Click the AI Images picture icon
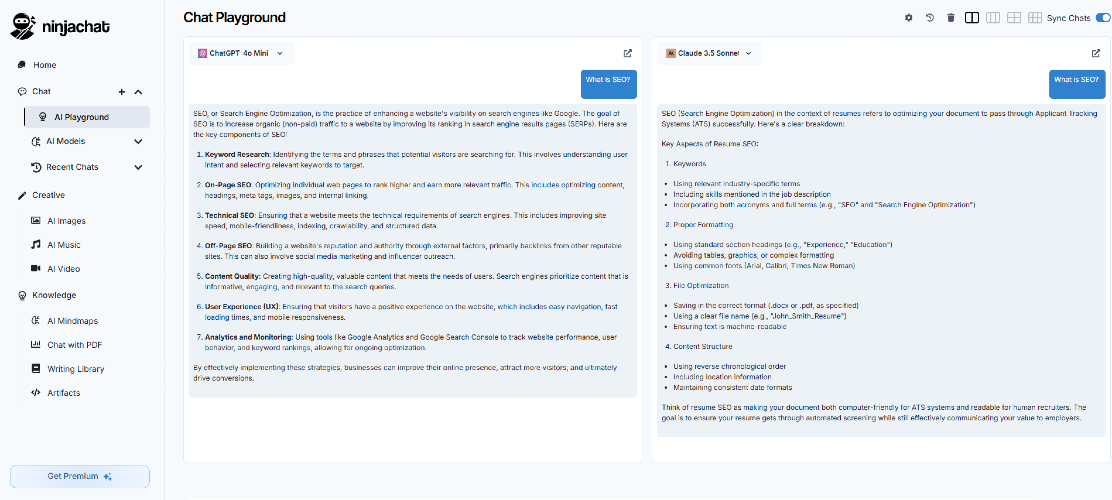 tap(36, 221)
